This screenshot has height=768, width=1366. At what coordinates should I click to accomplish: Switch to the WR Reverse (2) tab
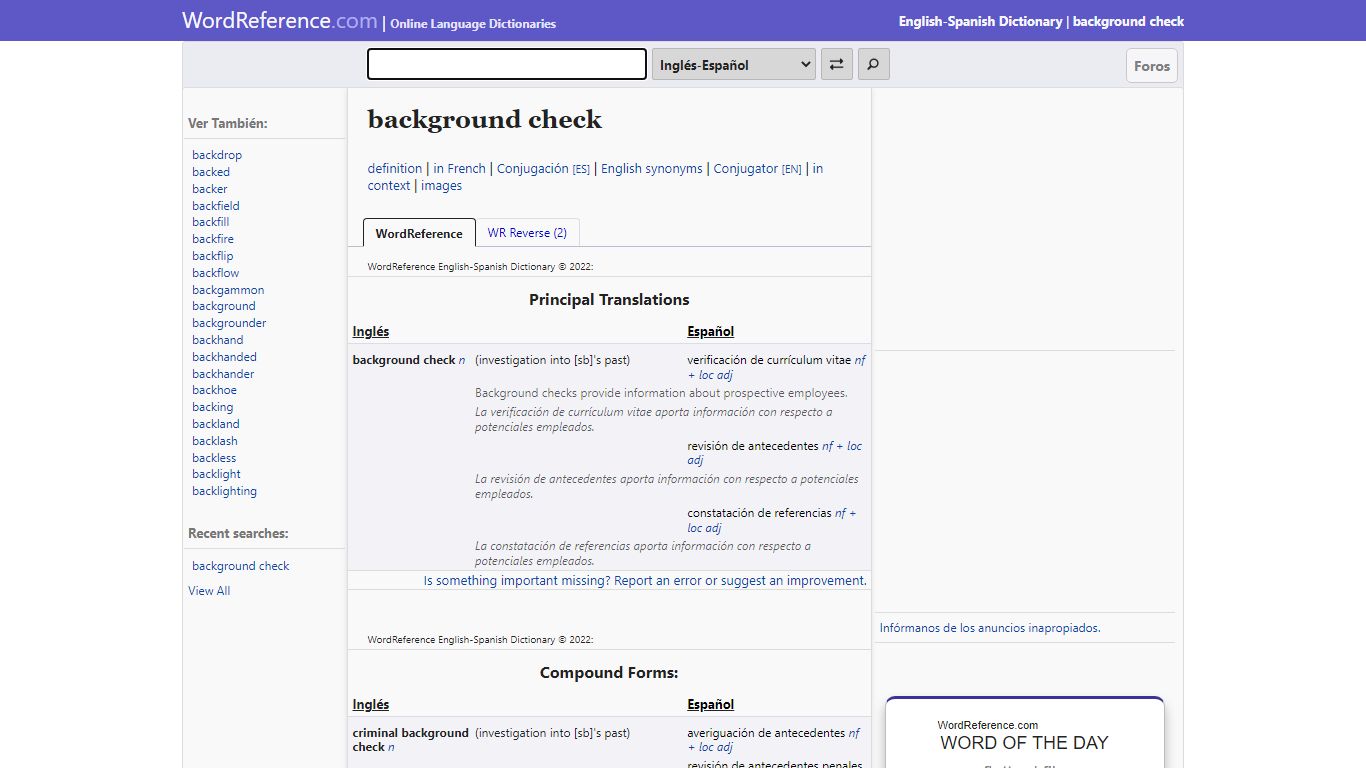point(527,233)
